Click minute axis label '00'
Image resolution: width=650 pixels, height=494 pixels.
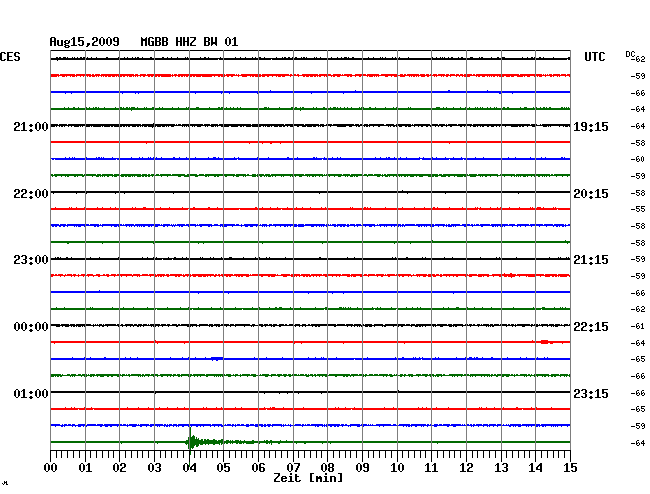51,467
